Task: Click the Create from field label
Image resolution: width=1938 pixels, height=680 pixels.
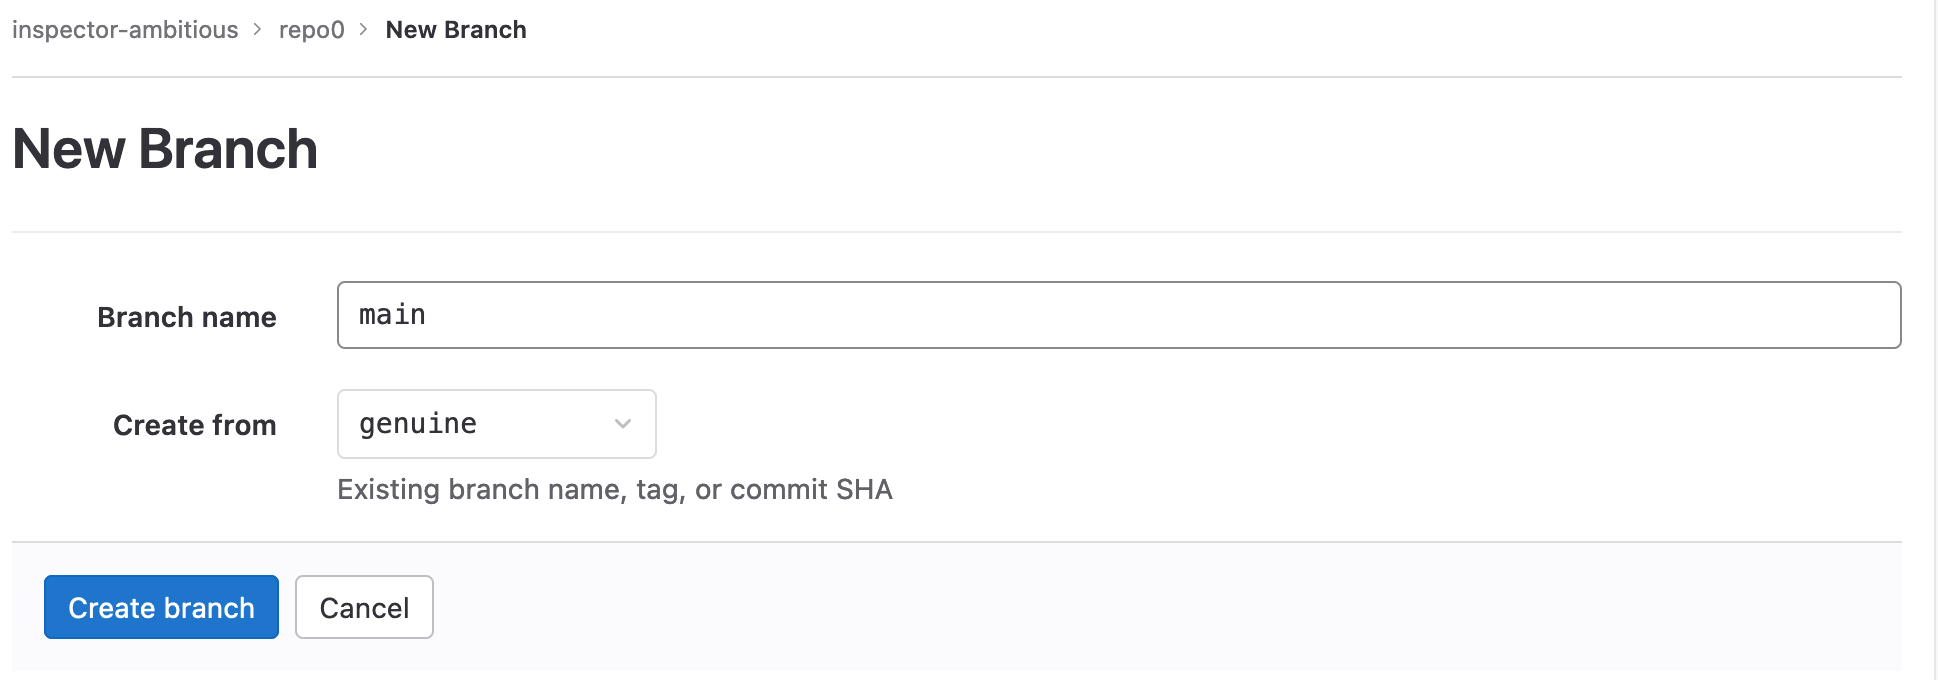Action: pyautogui.click(x=195, y=425)
